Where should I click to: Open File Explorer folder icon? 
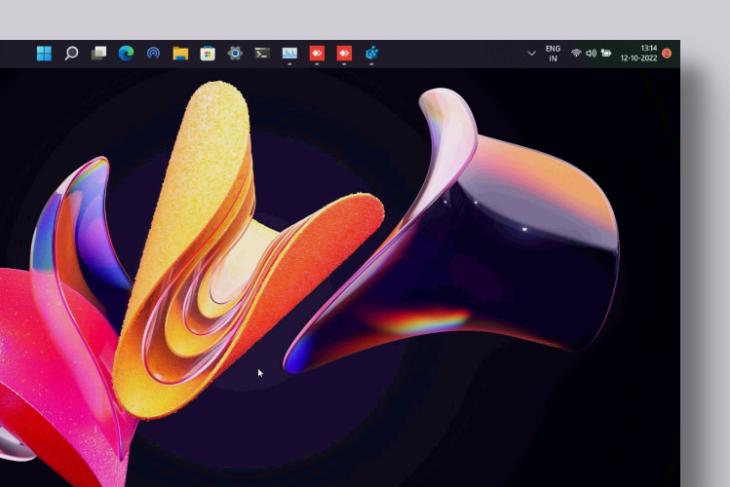point(180,54)
